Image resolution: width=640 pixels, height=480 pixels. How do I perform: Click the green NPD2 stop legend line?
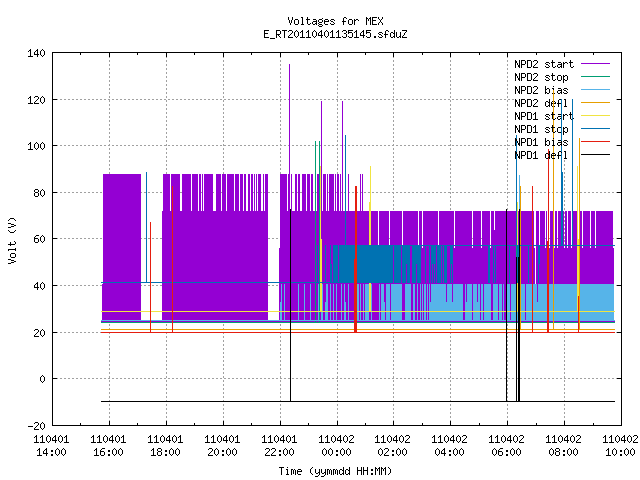click(x=595, y=76)
